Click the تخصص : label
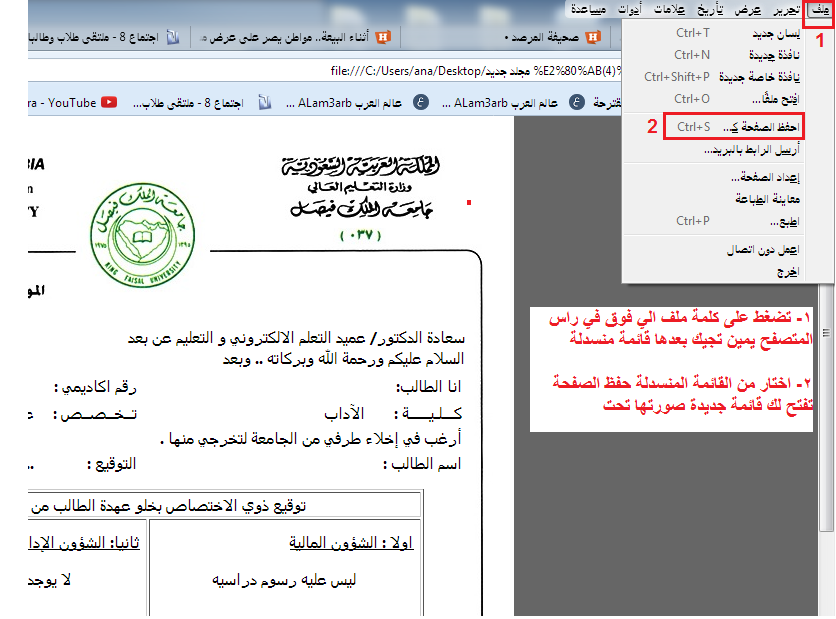 coord(95,414)
